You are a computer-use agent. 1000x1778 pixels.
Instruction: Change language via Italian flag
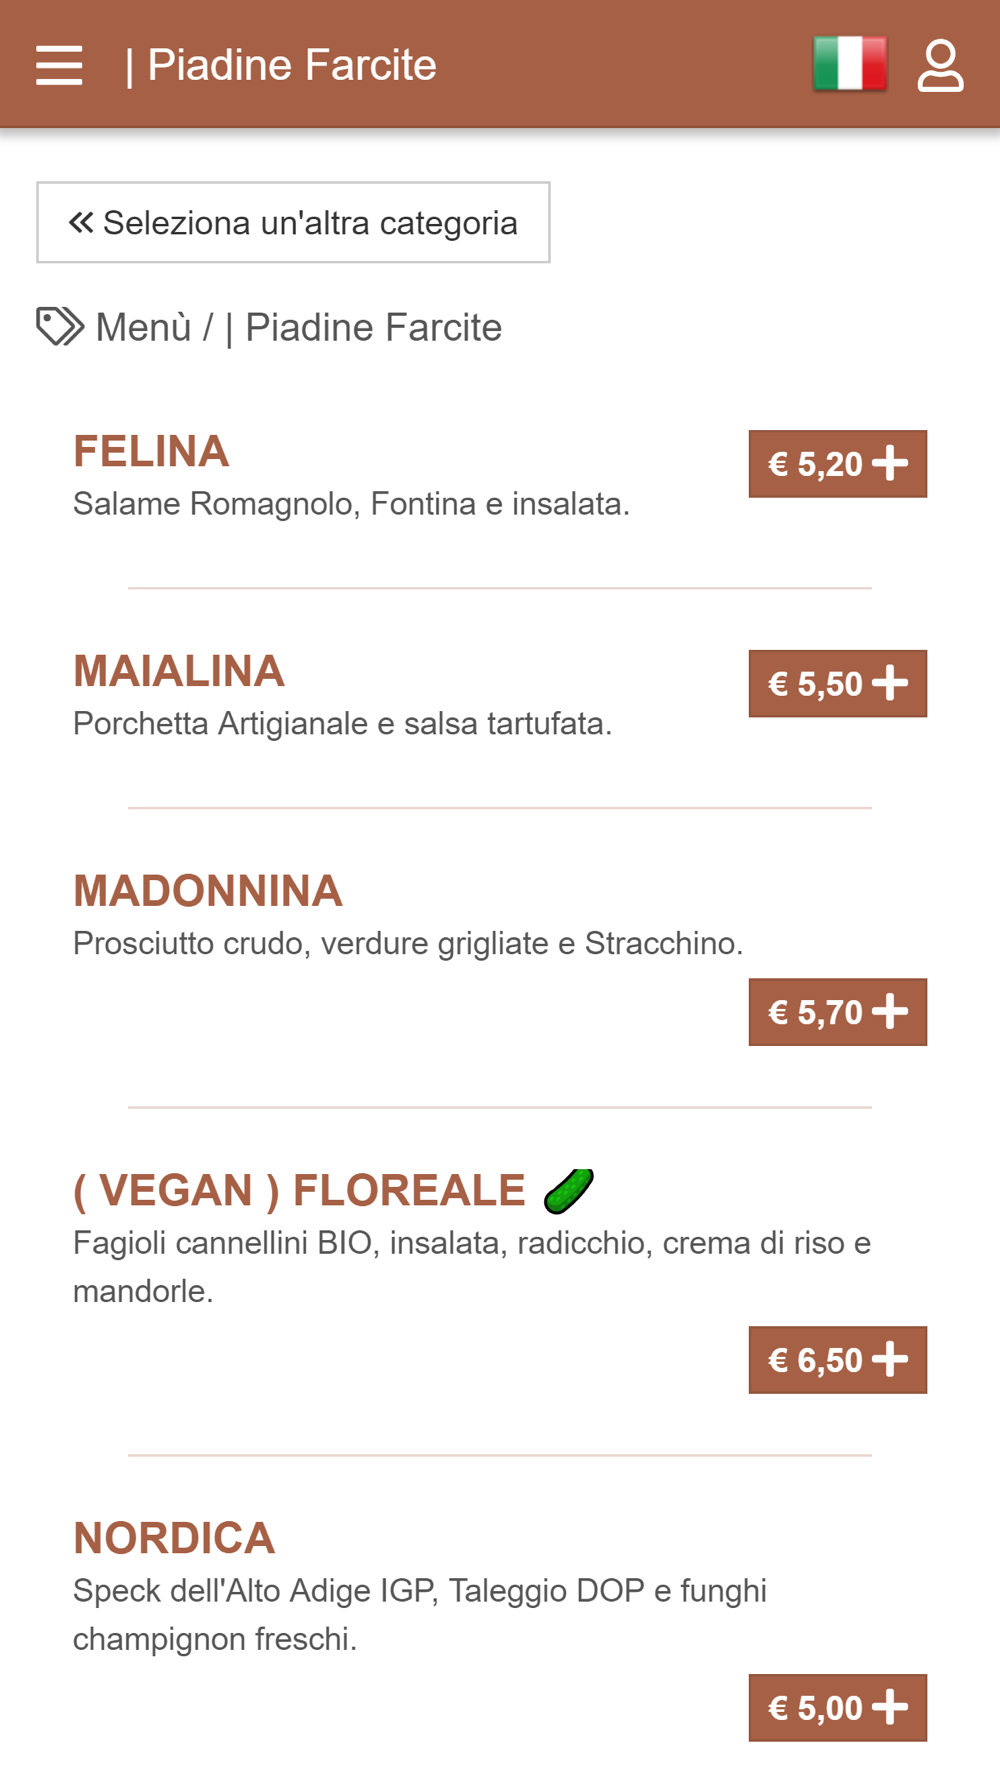(x=850, y=64)
